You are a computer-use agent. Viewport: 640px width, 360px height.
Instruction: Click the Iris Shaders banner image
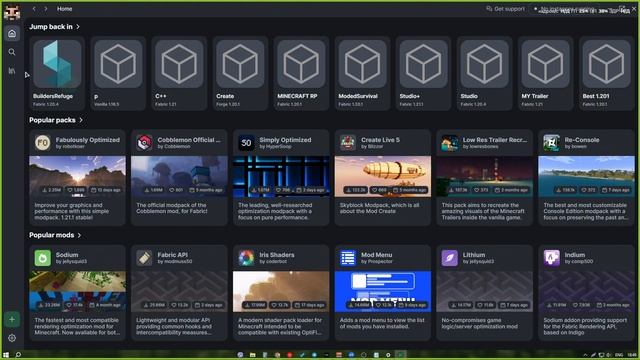281,291
